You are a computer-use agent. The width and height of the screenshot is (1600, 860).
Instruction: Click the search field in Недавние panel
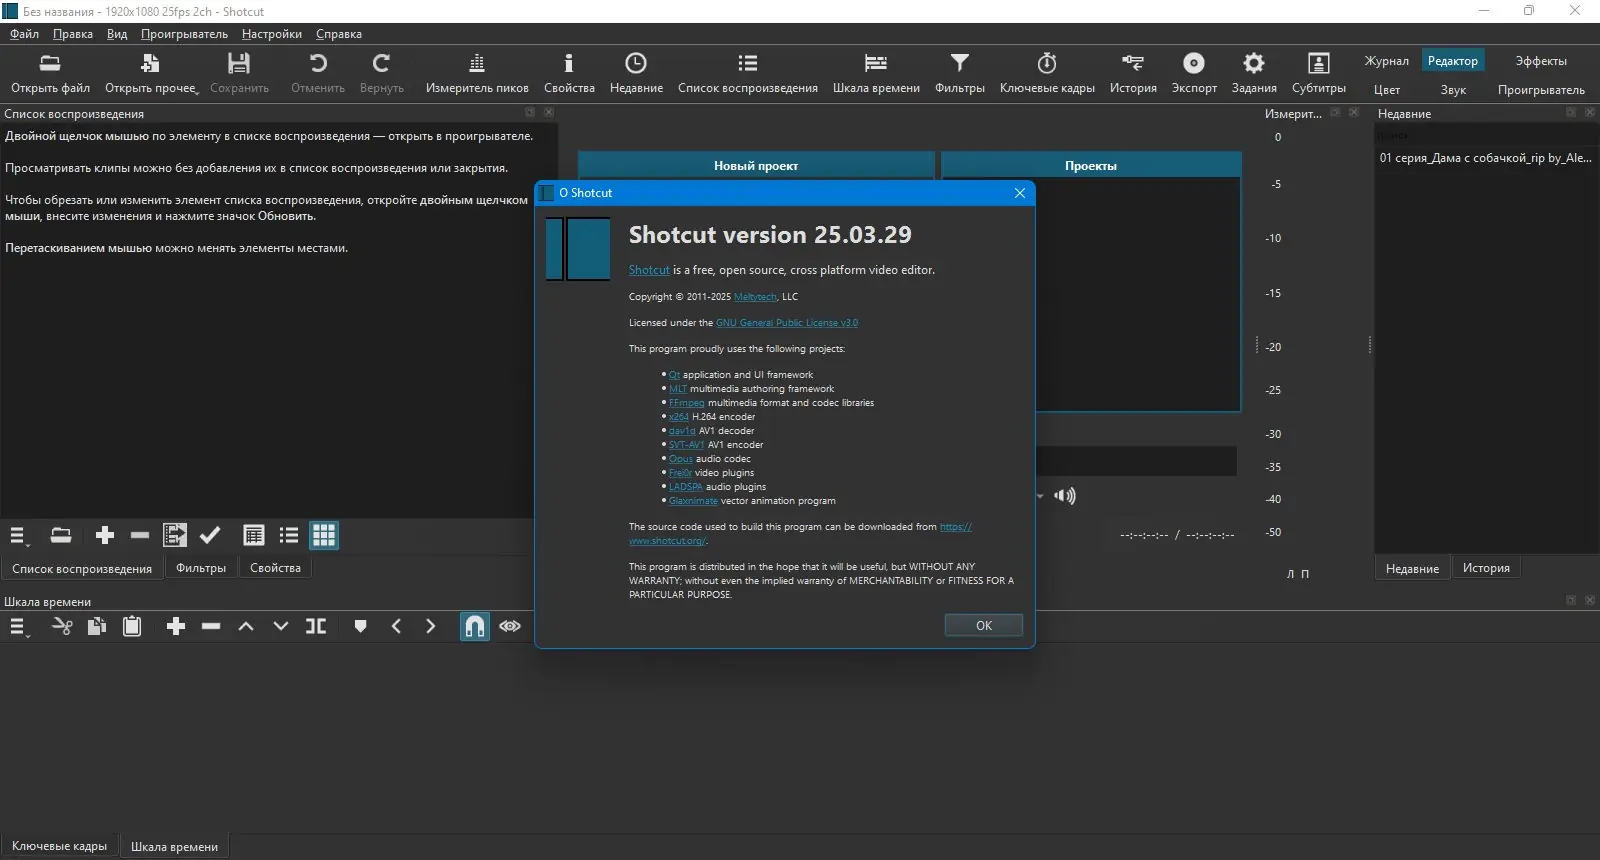[x=1485, y=135]
